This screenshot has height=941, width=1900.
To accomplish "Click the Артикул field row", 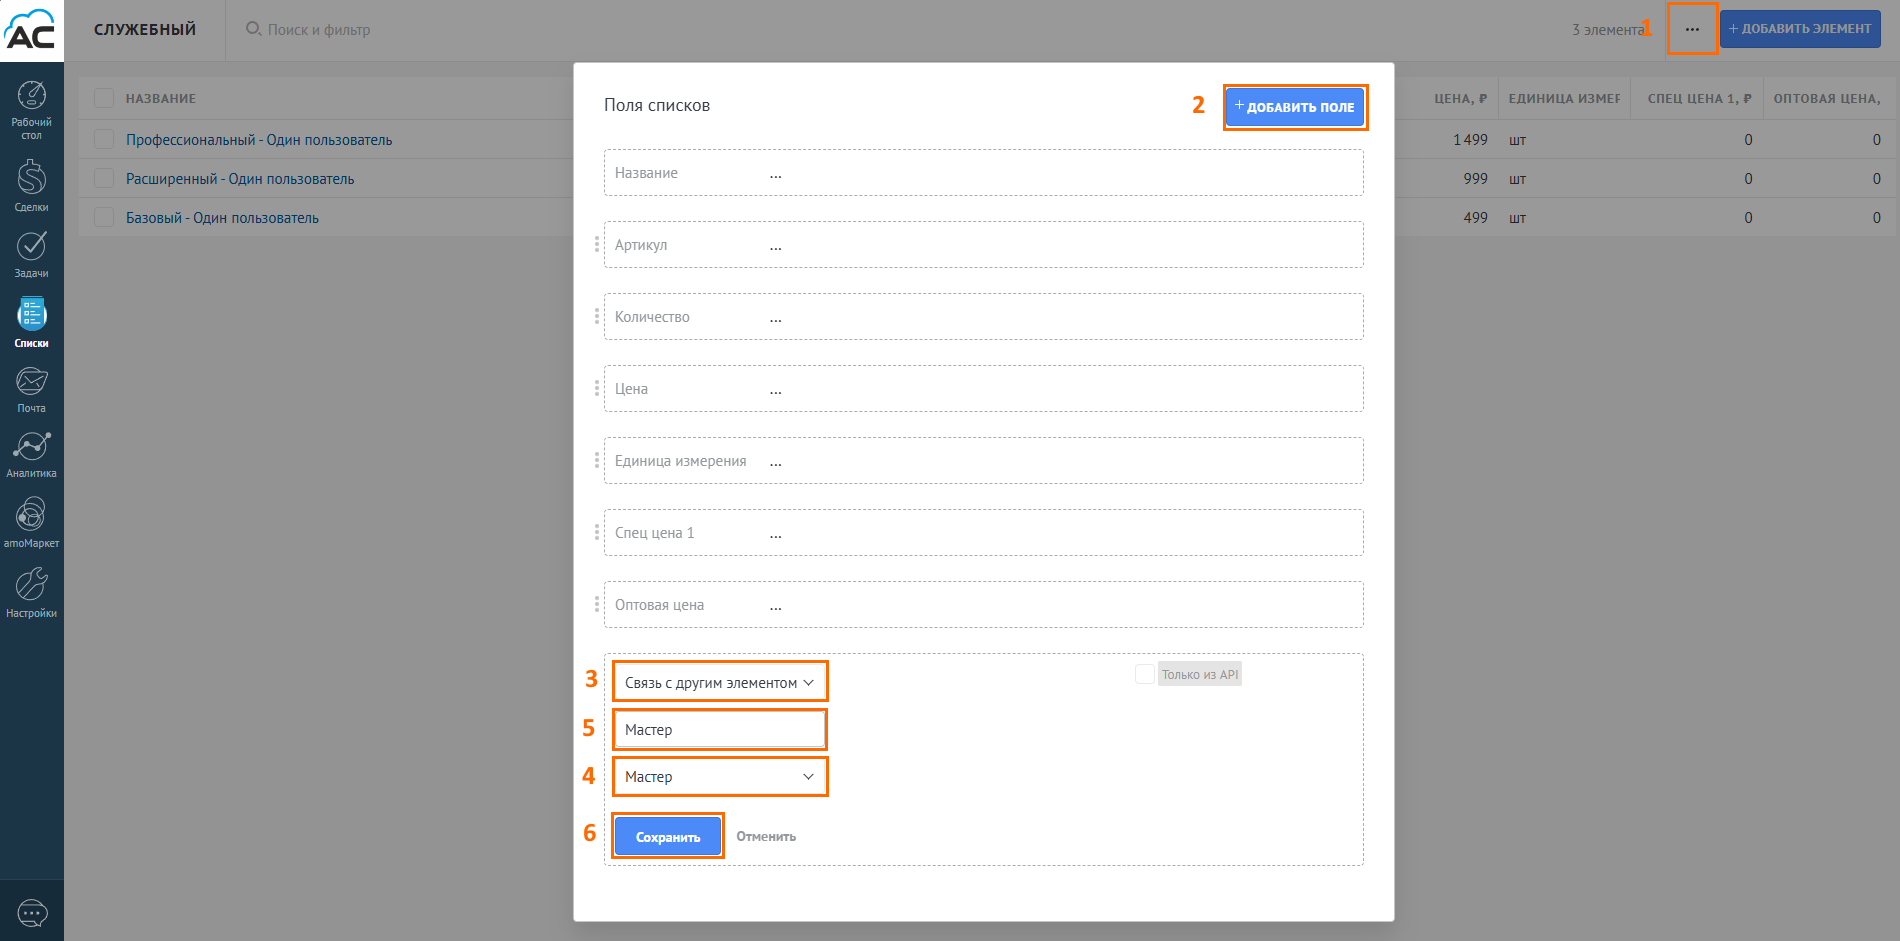I will click(983, 245).
